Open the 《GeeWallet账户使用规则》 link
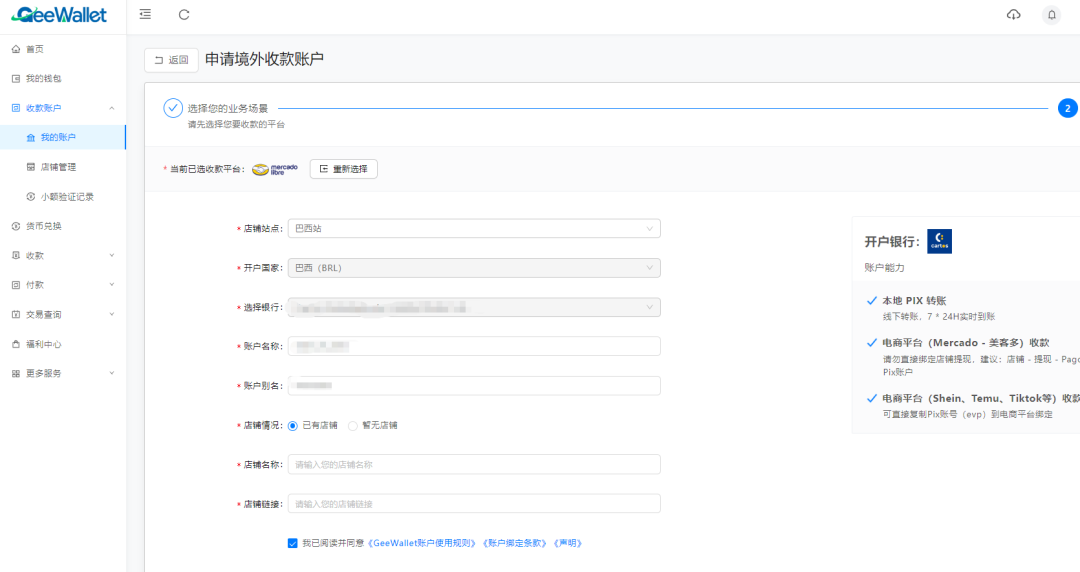 coord(422,543)
